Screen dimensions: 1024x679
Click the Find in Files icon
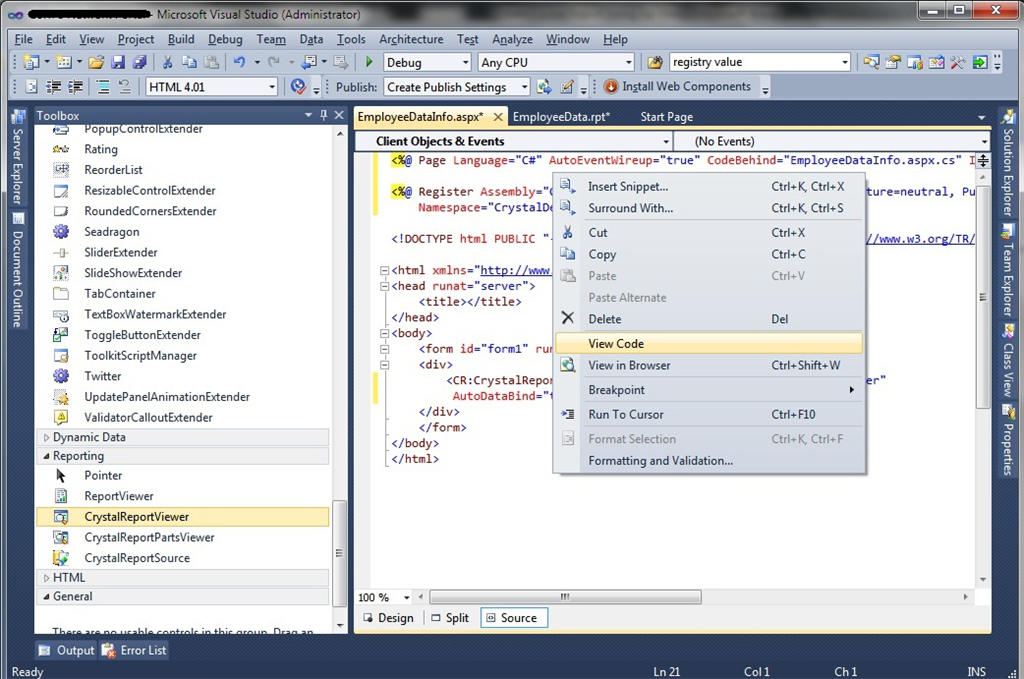tap(654, 63)
